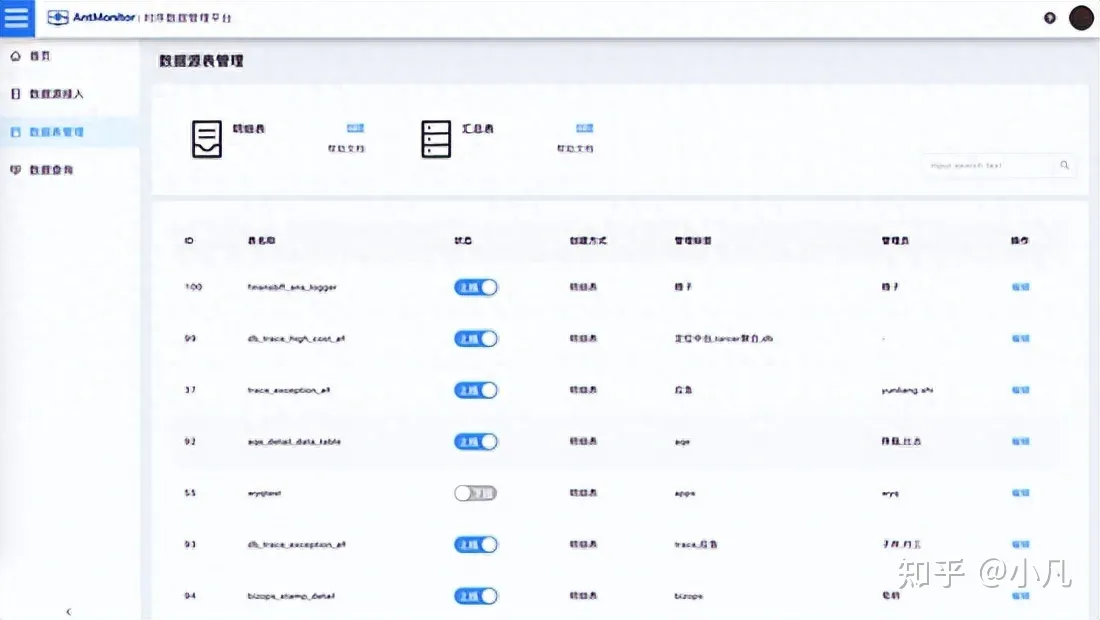Image resolution: width=1100 pixels, height=620 pixels.
Task: Click the edit link for aqs_detail_data_table
Action: [x=1021, y=442]
